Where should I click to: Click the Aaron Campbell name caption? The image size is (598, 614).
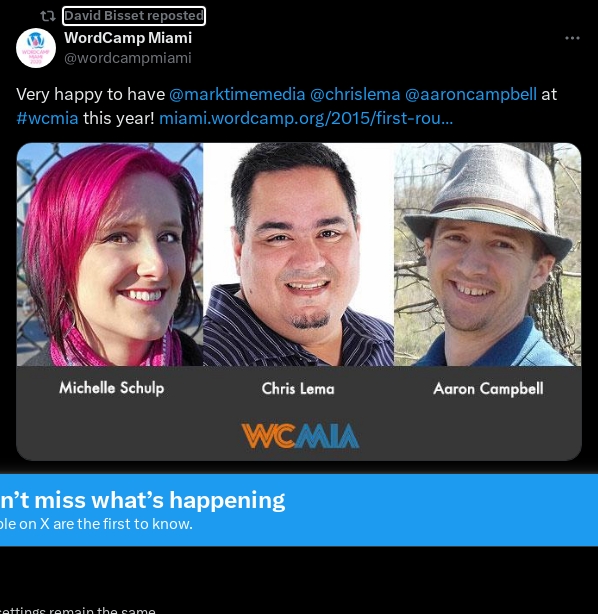(488, 389)
